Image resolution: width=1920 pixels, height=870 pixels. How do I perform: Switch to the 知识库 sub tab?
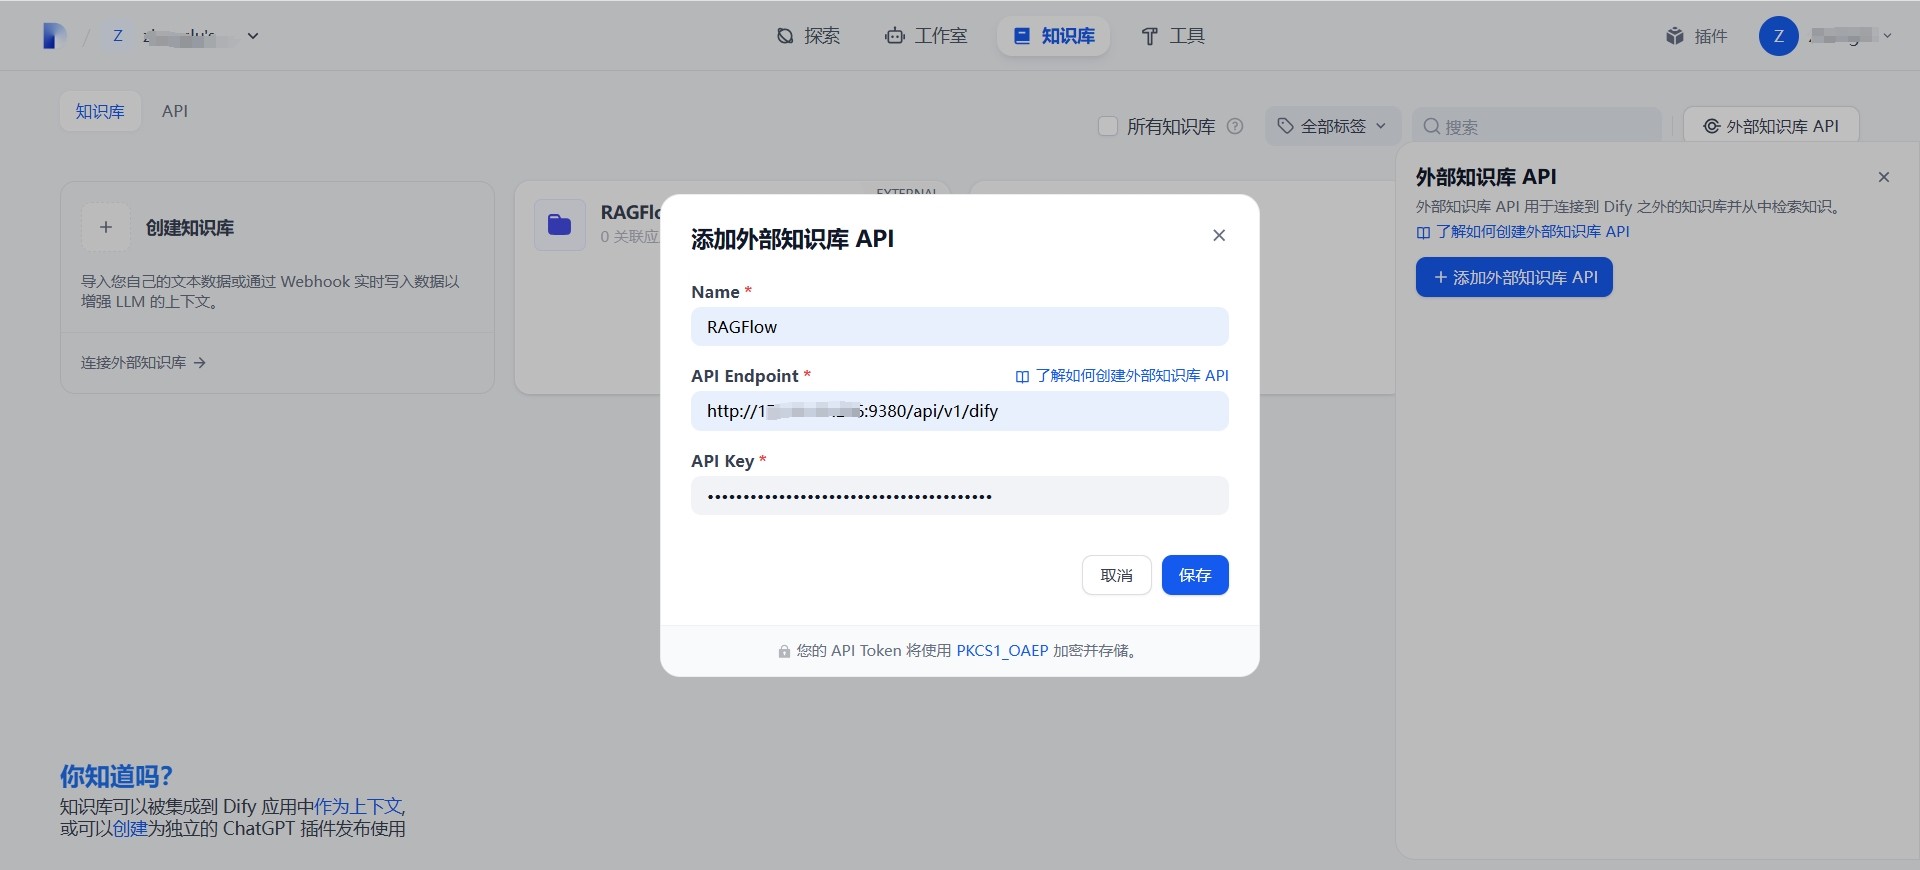point(100,111)
